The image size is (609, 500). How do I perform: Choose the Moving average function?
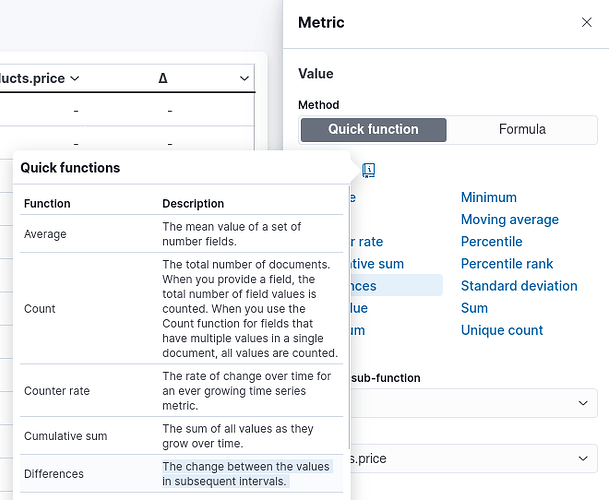pos(509,220)
